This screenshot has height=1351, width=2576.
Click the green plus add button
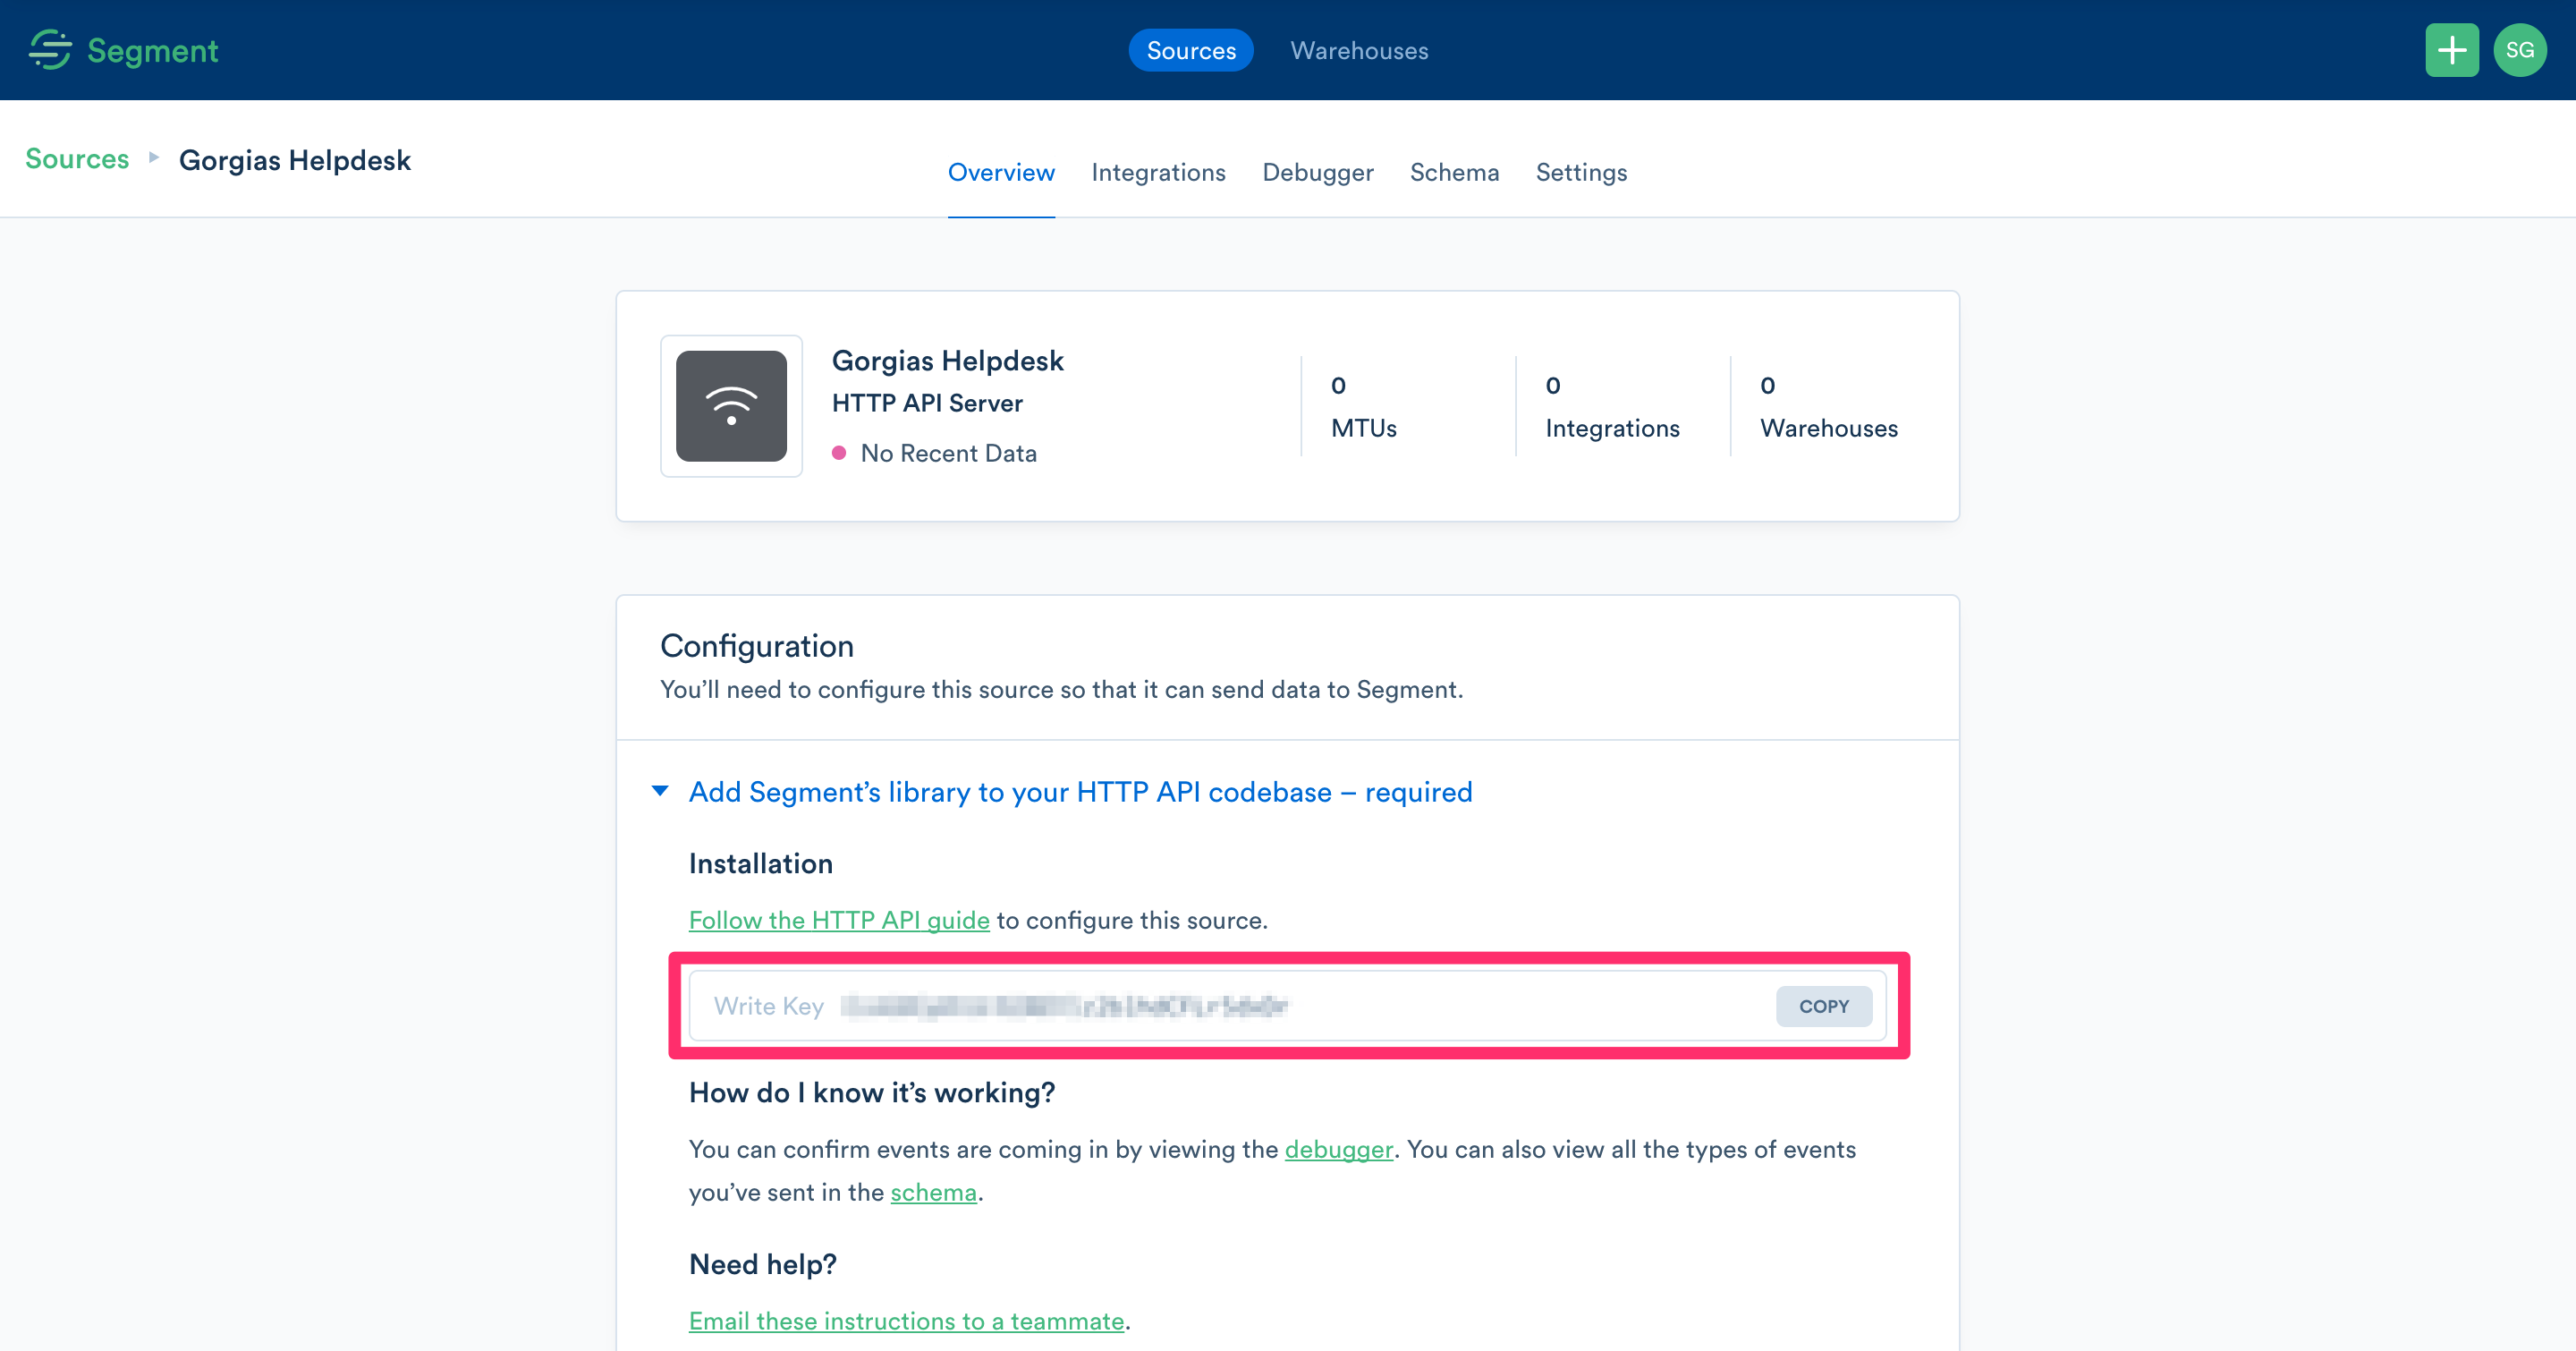(2451, 50)
